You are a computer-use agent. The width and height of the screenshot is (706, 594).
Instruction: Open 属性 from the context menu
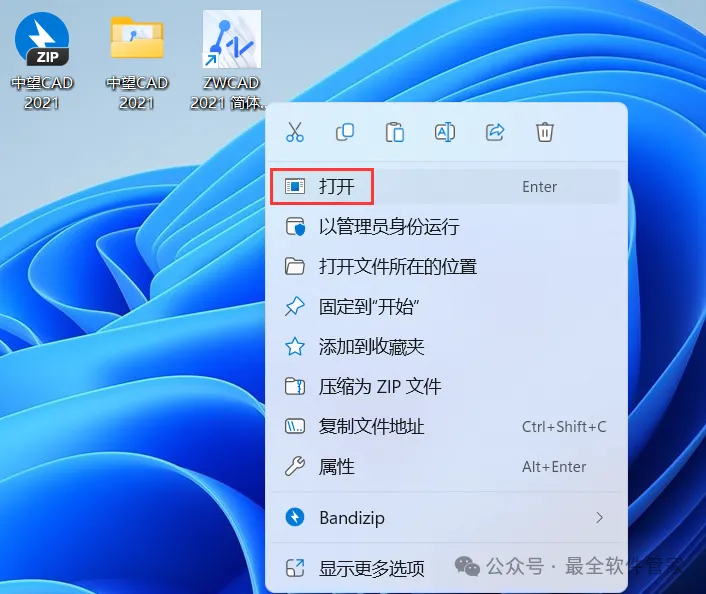point(445,467)
